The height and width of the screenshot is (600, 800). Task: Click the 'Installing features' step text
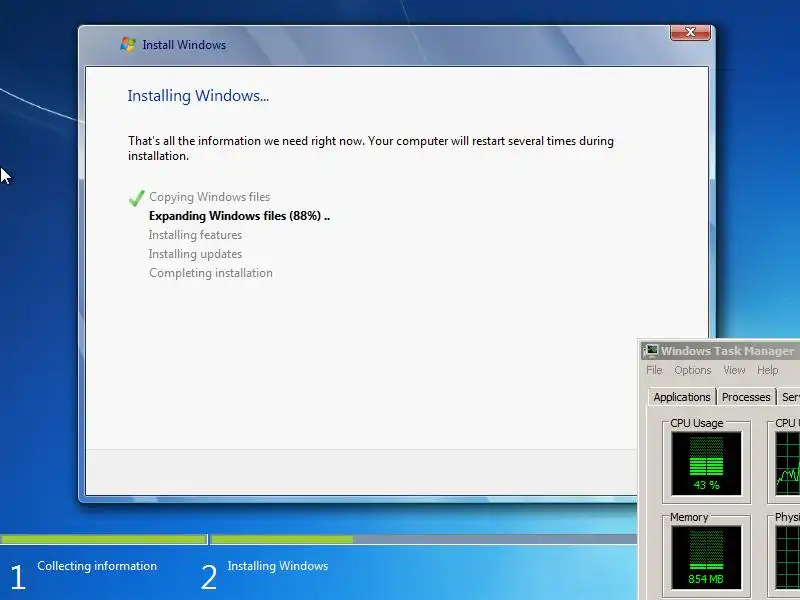(195, 235)
